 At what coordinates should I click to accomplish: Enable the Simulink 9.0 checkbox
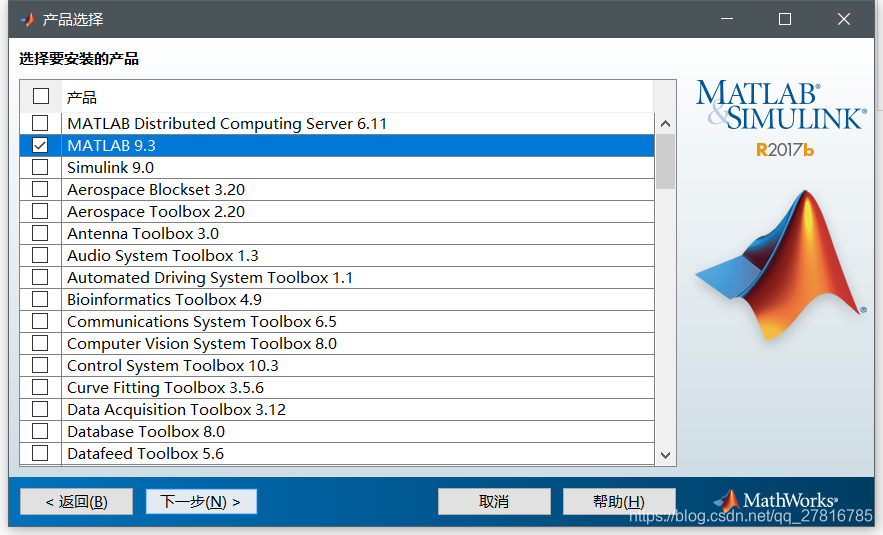[40, 168]
